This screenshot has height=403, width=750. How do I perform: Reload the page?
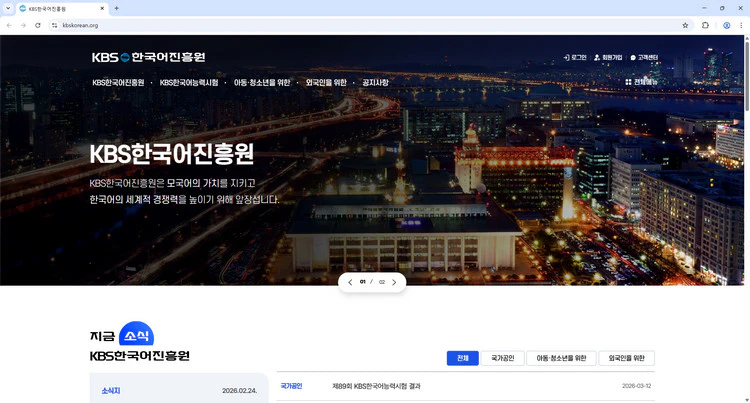click(x=38, y=25)
